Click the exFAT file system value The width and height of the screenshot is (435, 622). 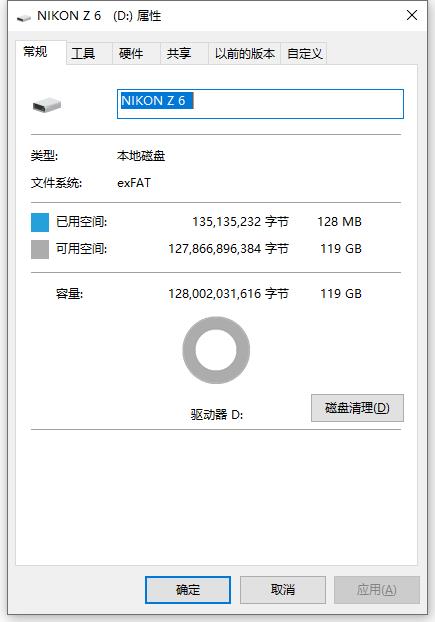point(134,183)
